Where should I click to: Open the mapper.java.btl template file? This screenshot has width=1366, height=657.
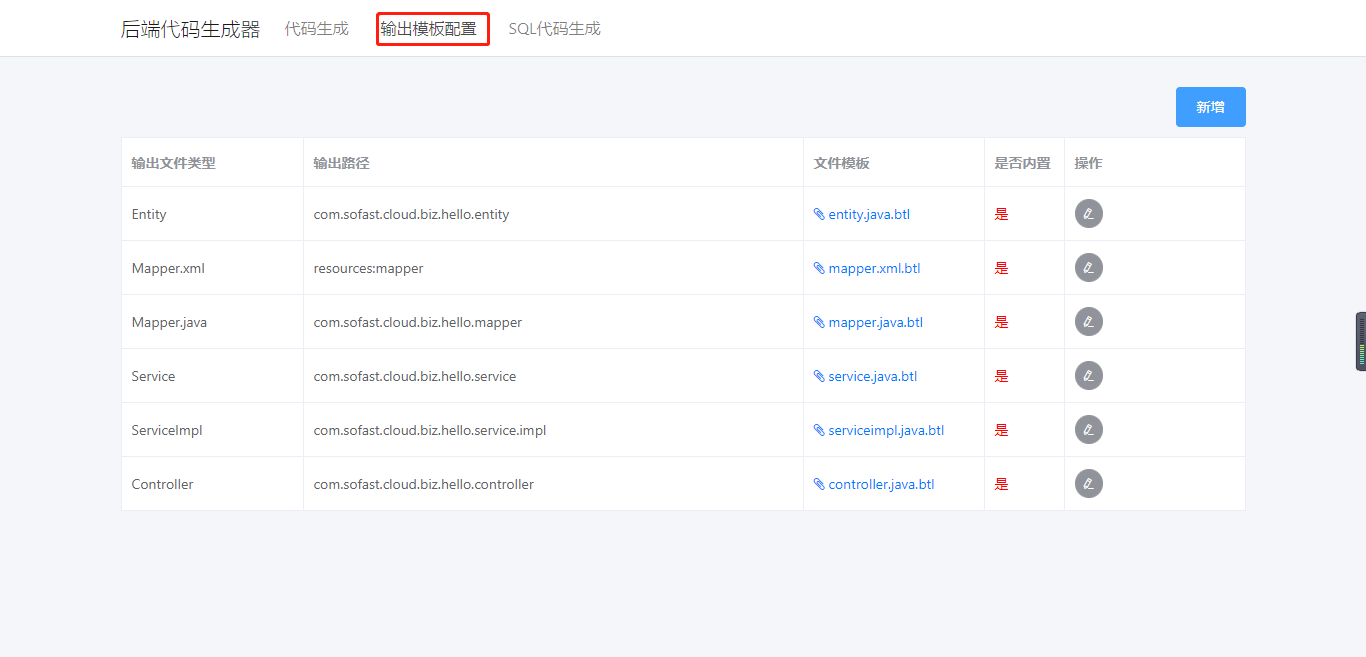click(875, 322)
